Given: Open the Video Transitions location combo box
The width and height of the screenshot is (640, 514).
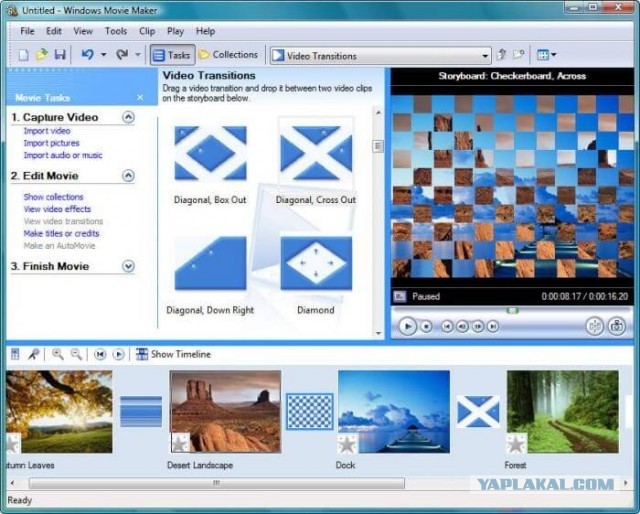Looking at the screenshot, I should click(x=380, y=56).
